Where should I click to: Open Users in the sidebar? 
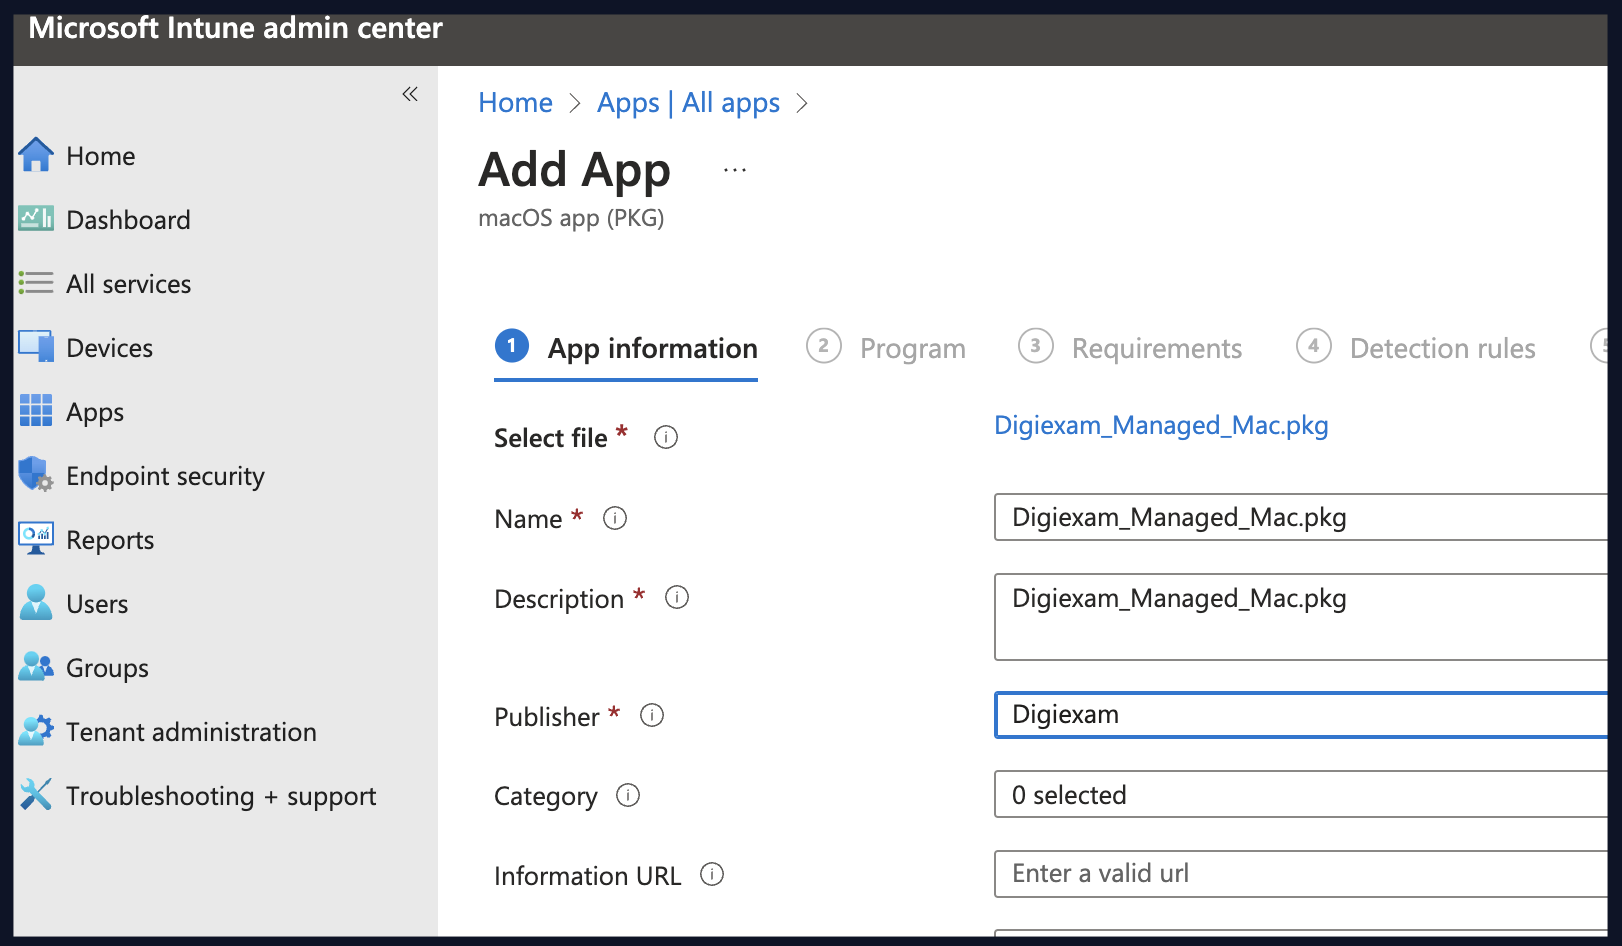[x=97, y=604]
